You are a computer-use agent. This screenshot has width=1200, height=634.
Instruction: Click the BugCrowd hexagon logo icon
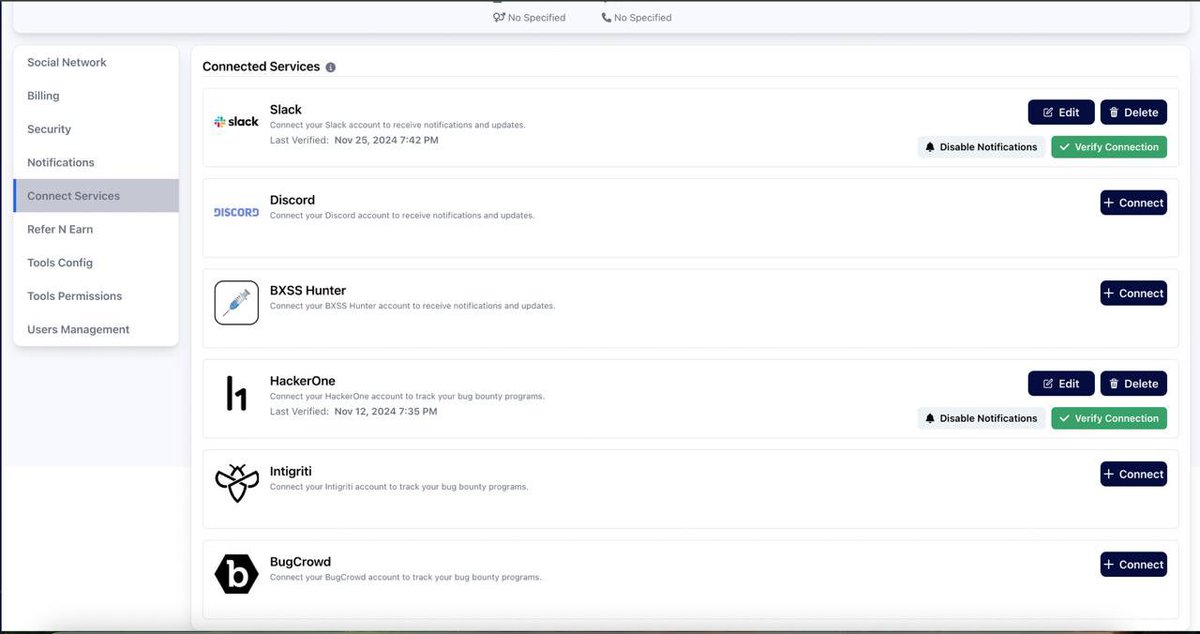click(x=236, y=574)
